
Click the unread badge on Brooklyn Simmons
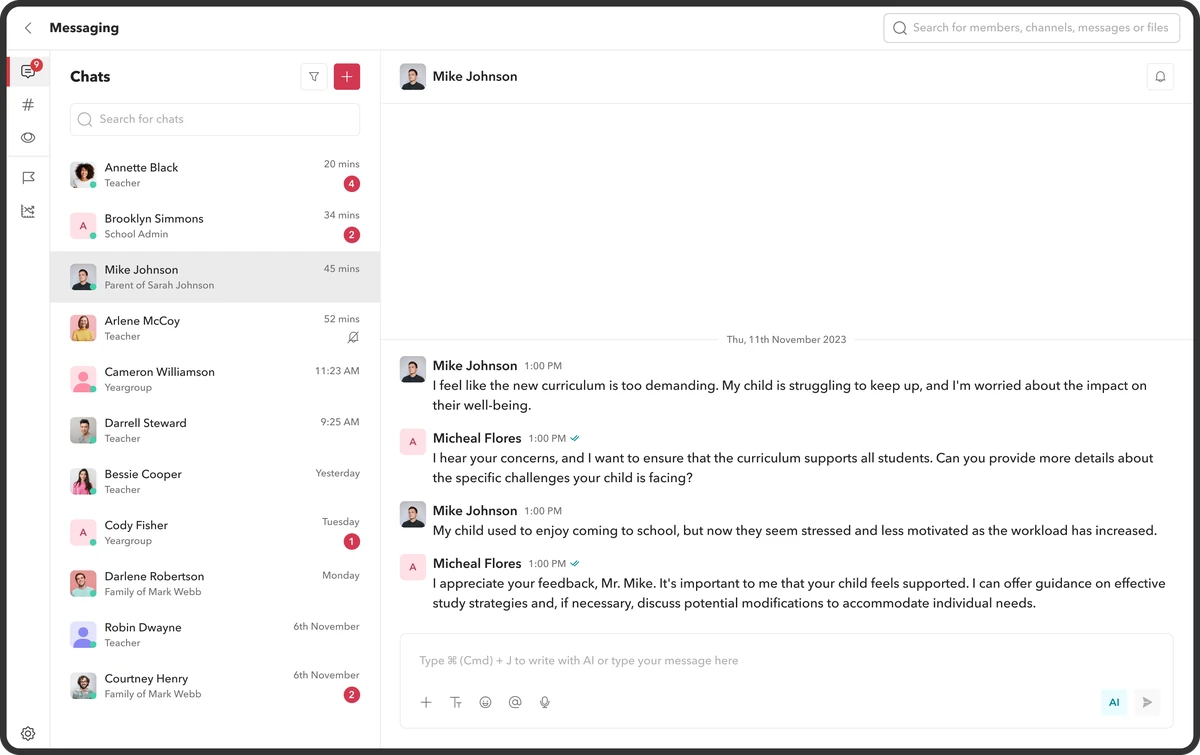351,235
